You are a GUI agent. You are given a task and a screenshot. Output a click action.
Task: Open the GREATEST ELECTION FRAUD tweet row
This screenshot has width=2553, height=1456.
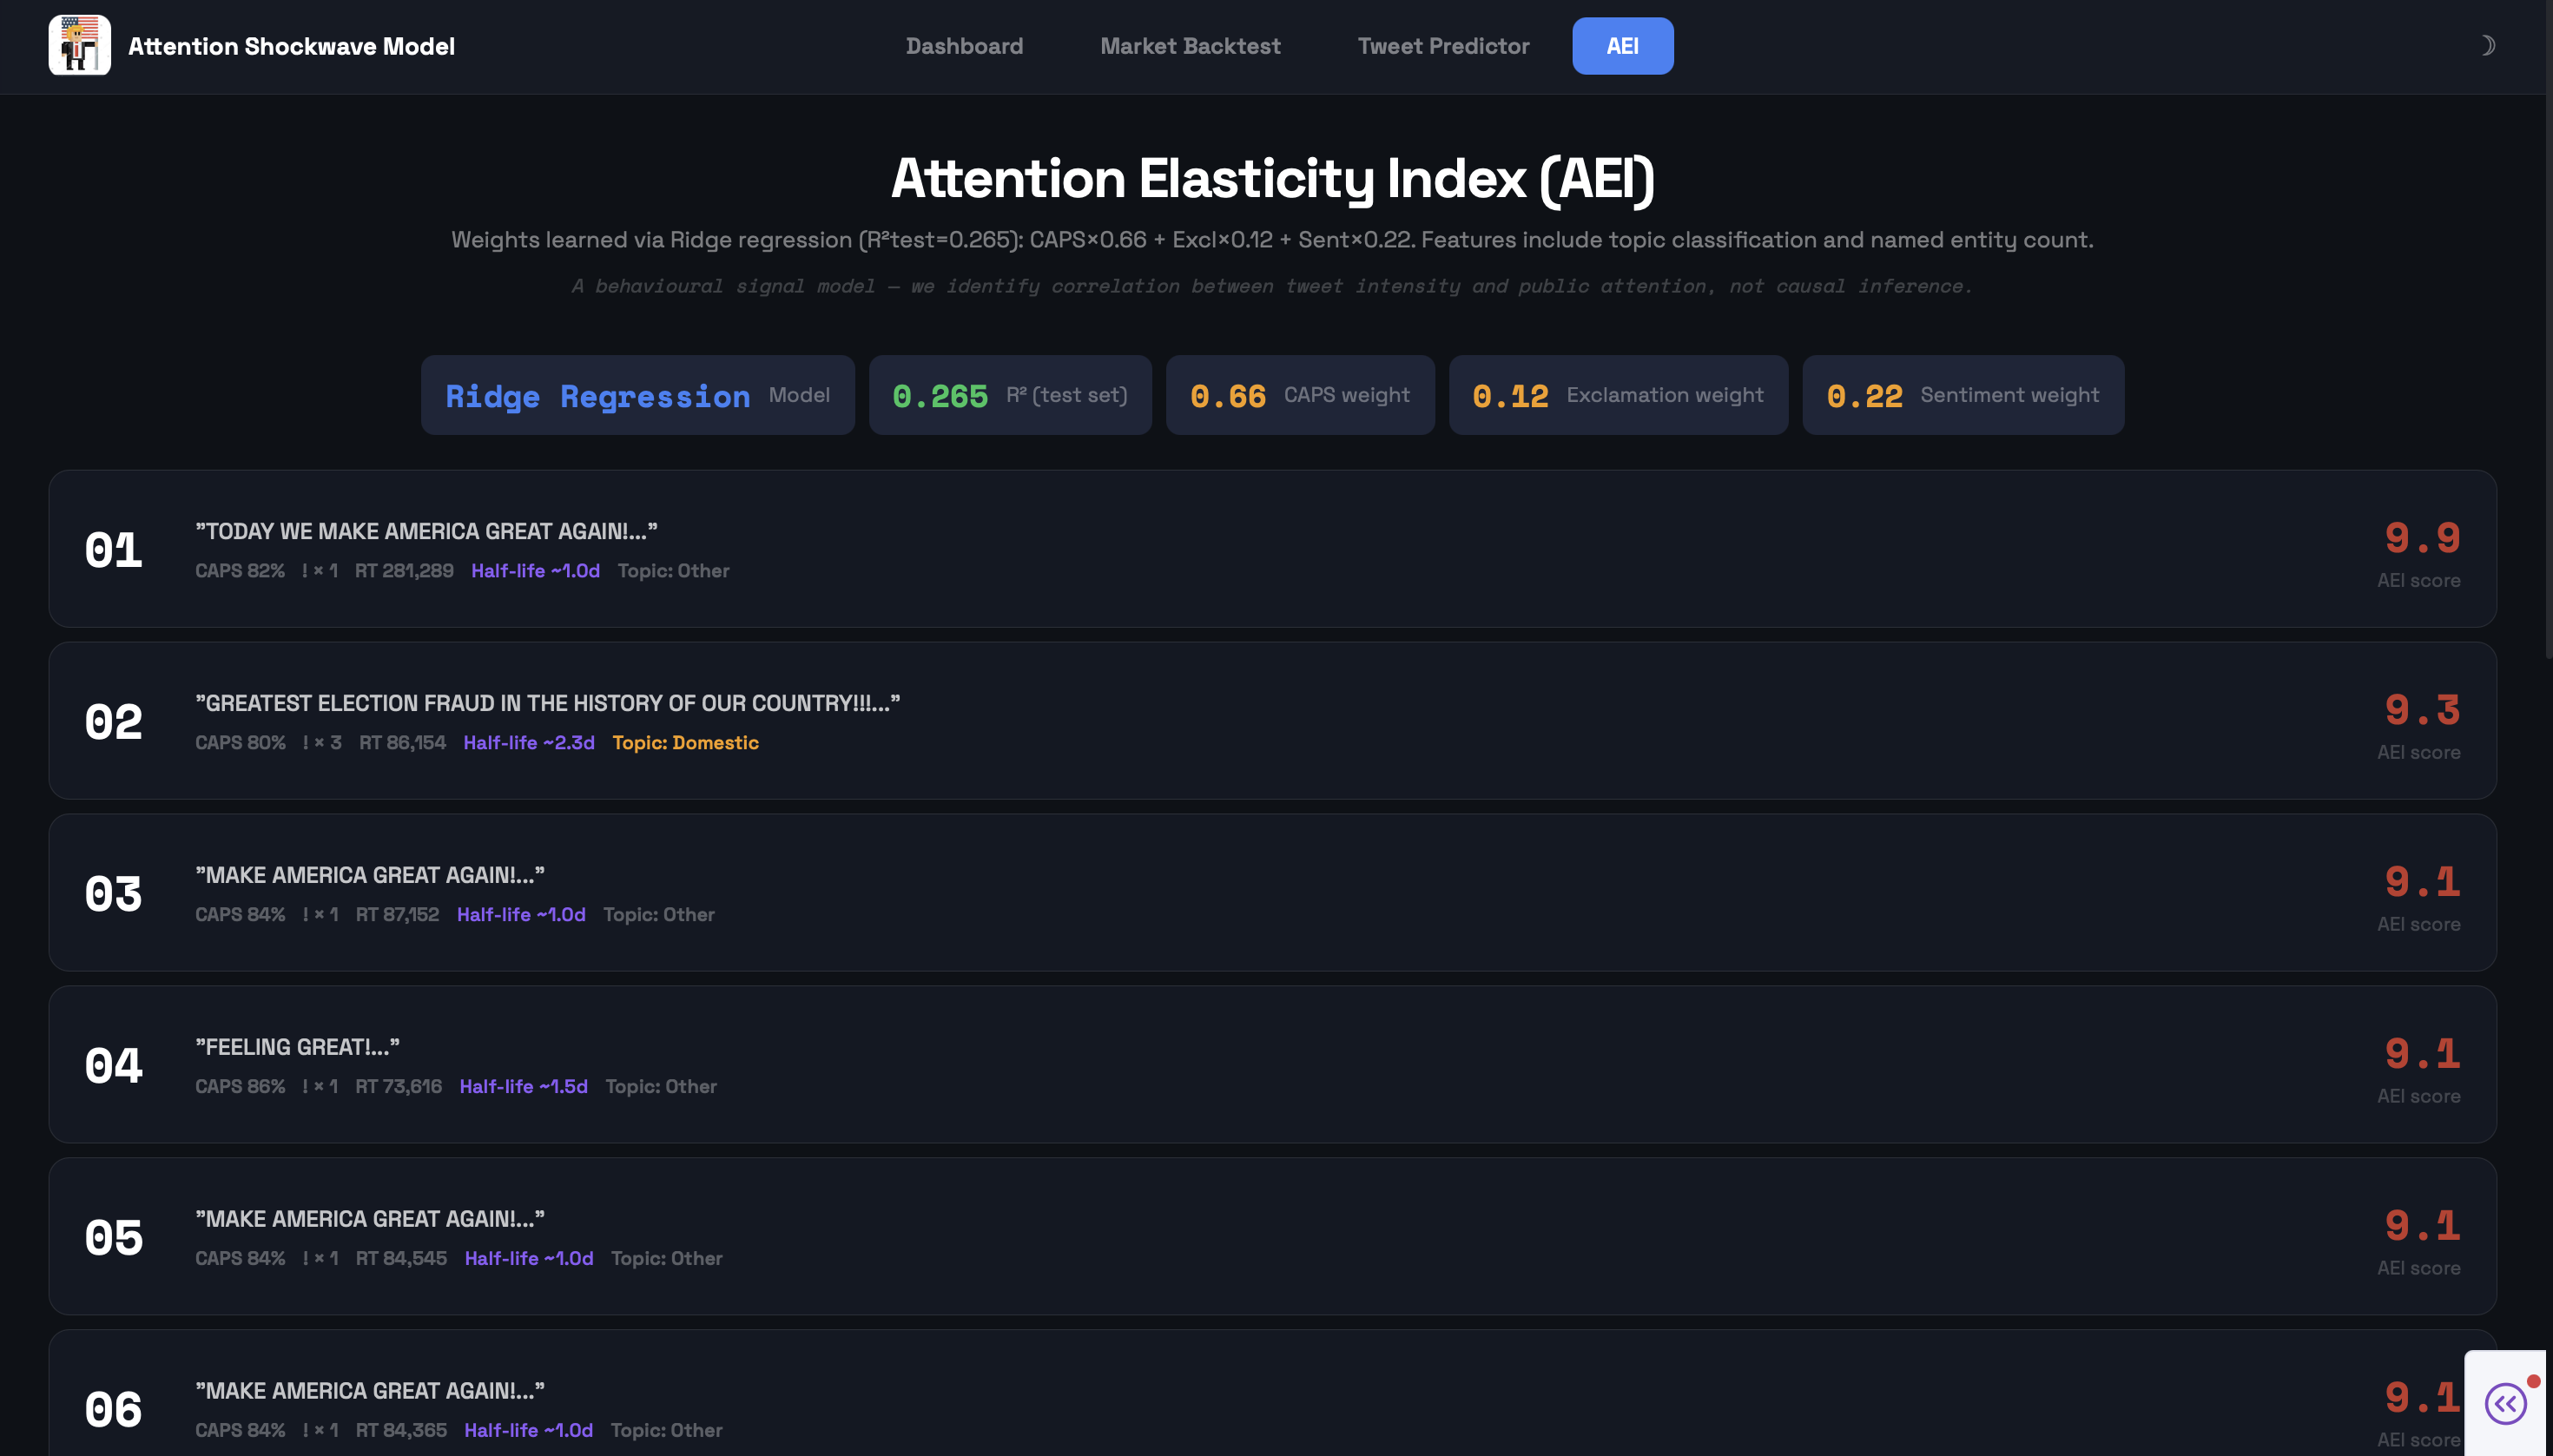coord(547,703)
